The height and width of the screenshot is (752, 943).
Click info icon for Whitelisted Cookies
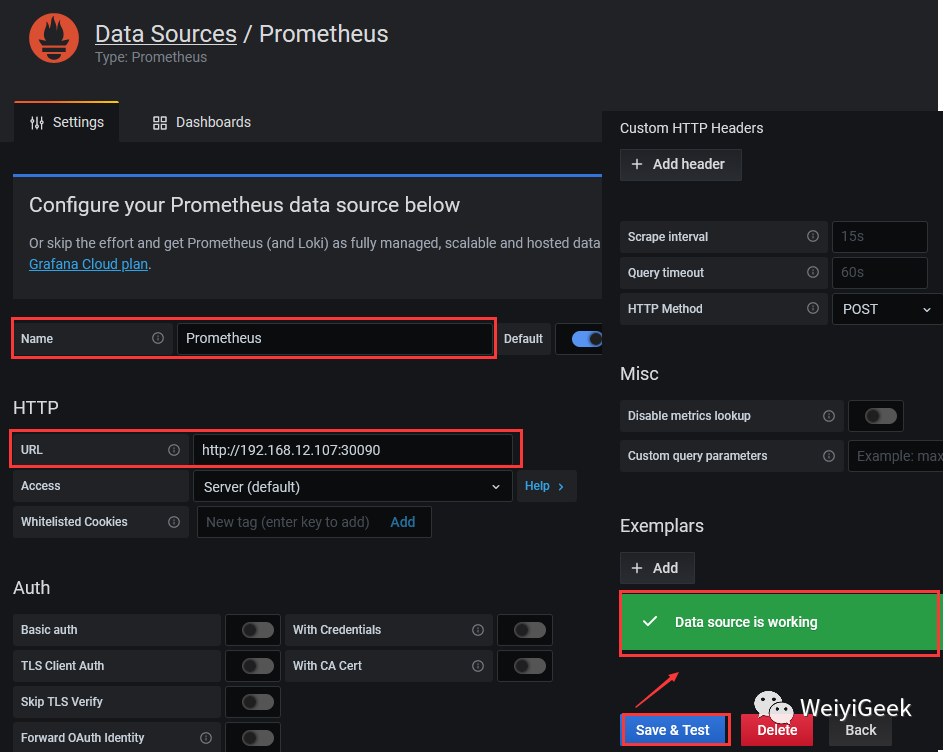tap(174, 522)
